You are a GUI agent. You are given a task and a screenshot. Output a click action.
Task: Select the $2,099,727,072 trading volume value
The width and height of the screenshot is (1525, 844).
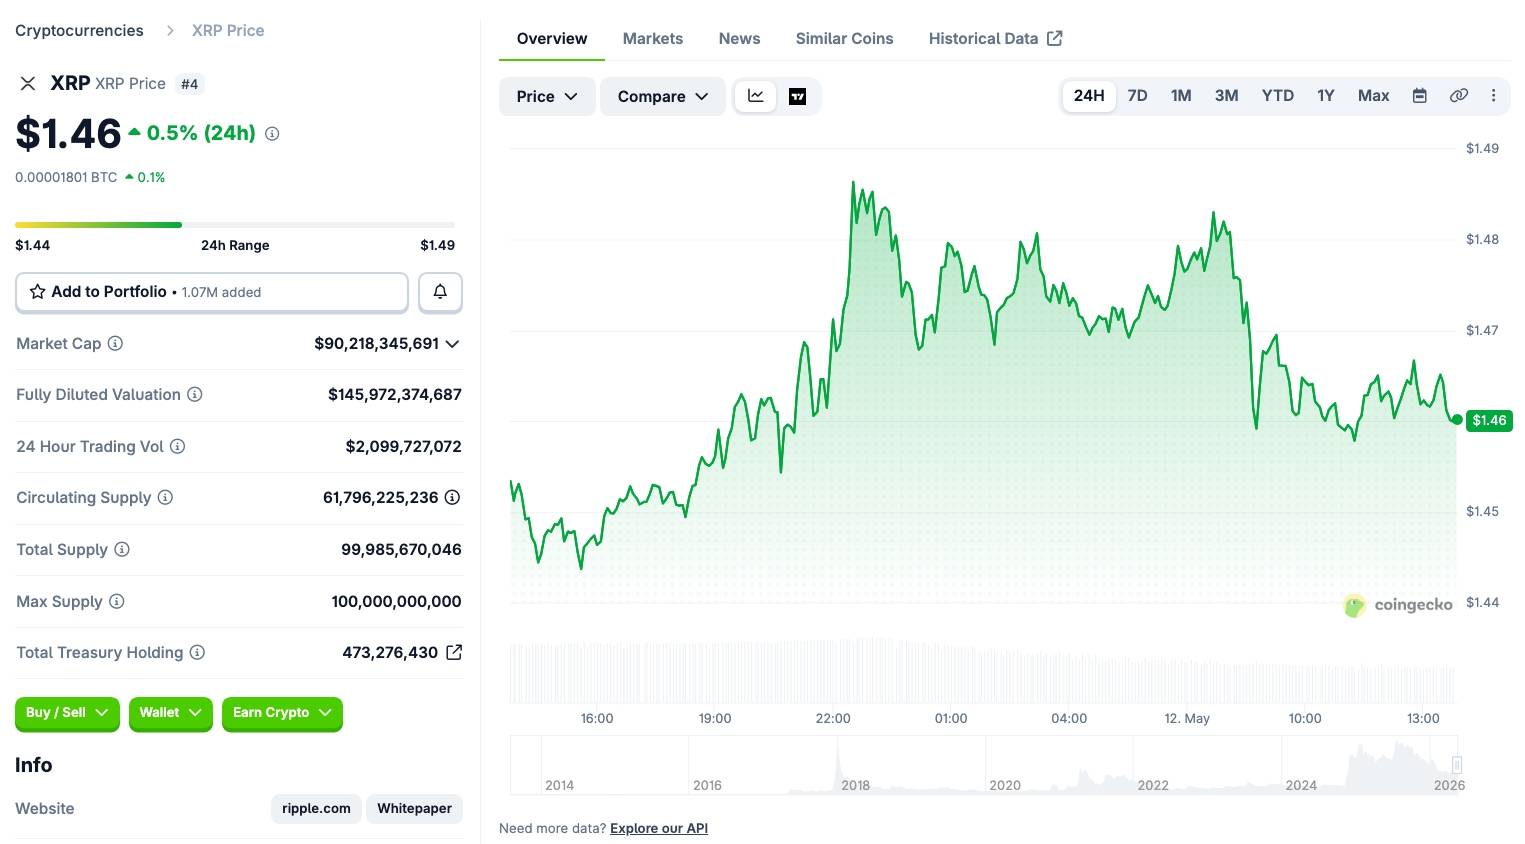point(404,446)
